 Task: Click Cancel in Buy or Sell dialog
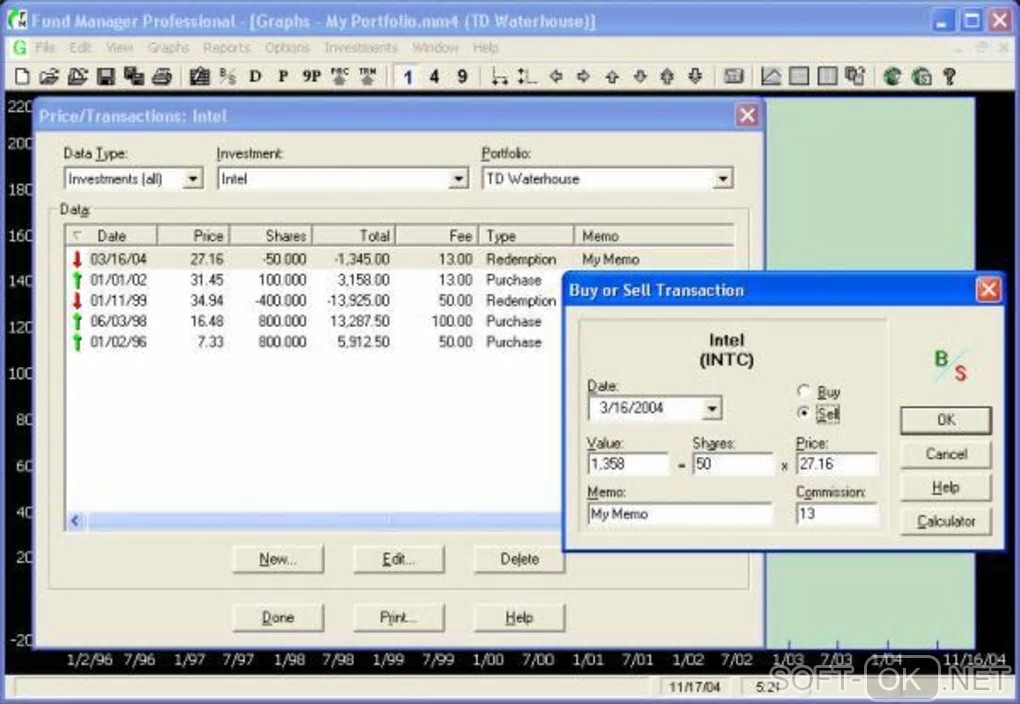[946, 454]
